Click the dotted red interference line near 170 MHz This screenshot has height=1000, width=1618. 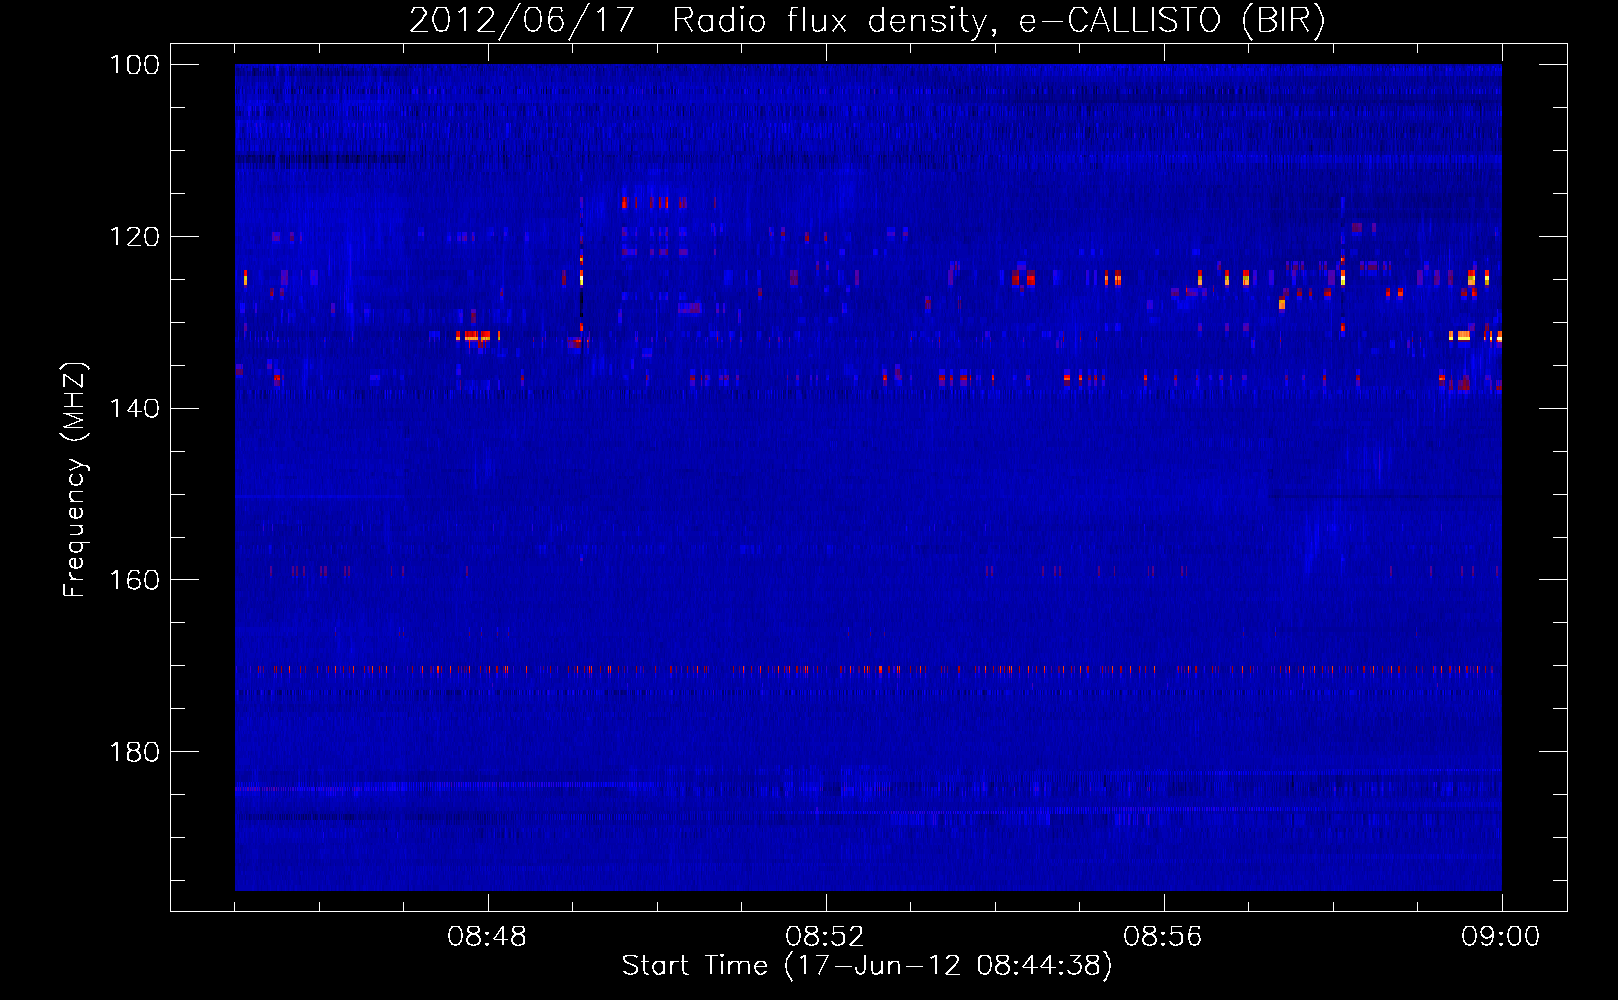868,670
